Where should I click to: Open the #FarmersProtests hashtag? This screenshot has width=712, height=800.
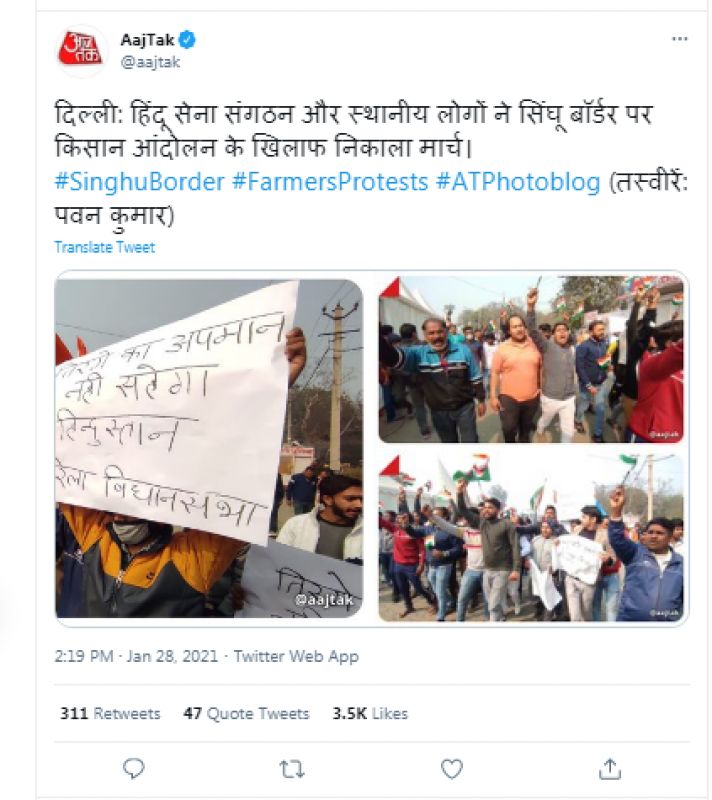click(330, 182)
